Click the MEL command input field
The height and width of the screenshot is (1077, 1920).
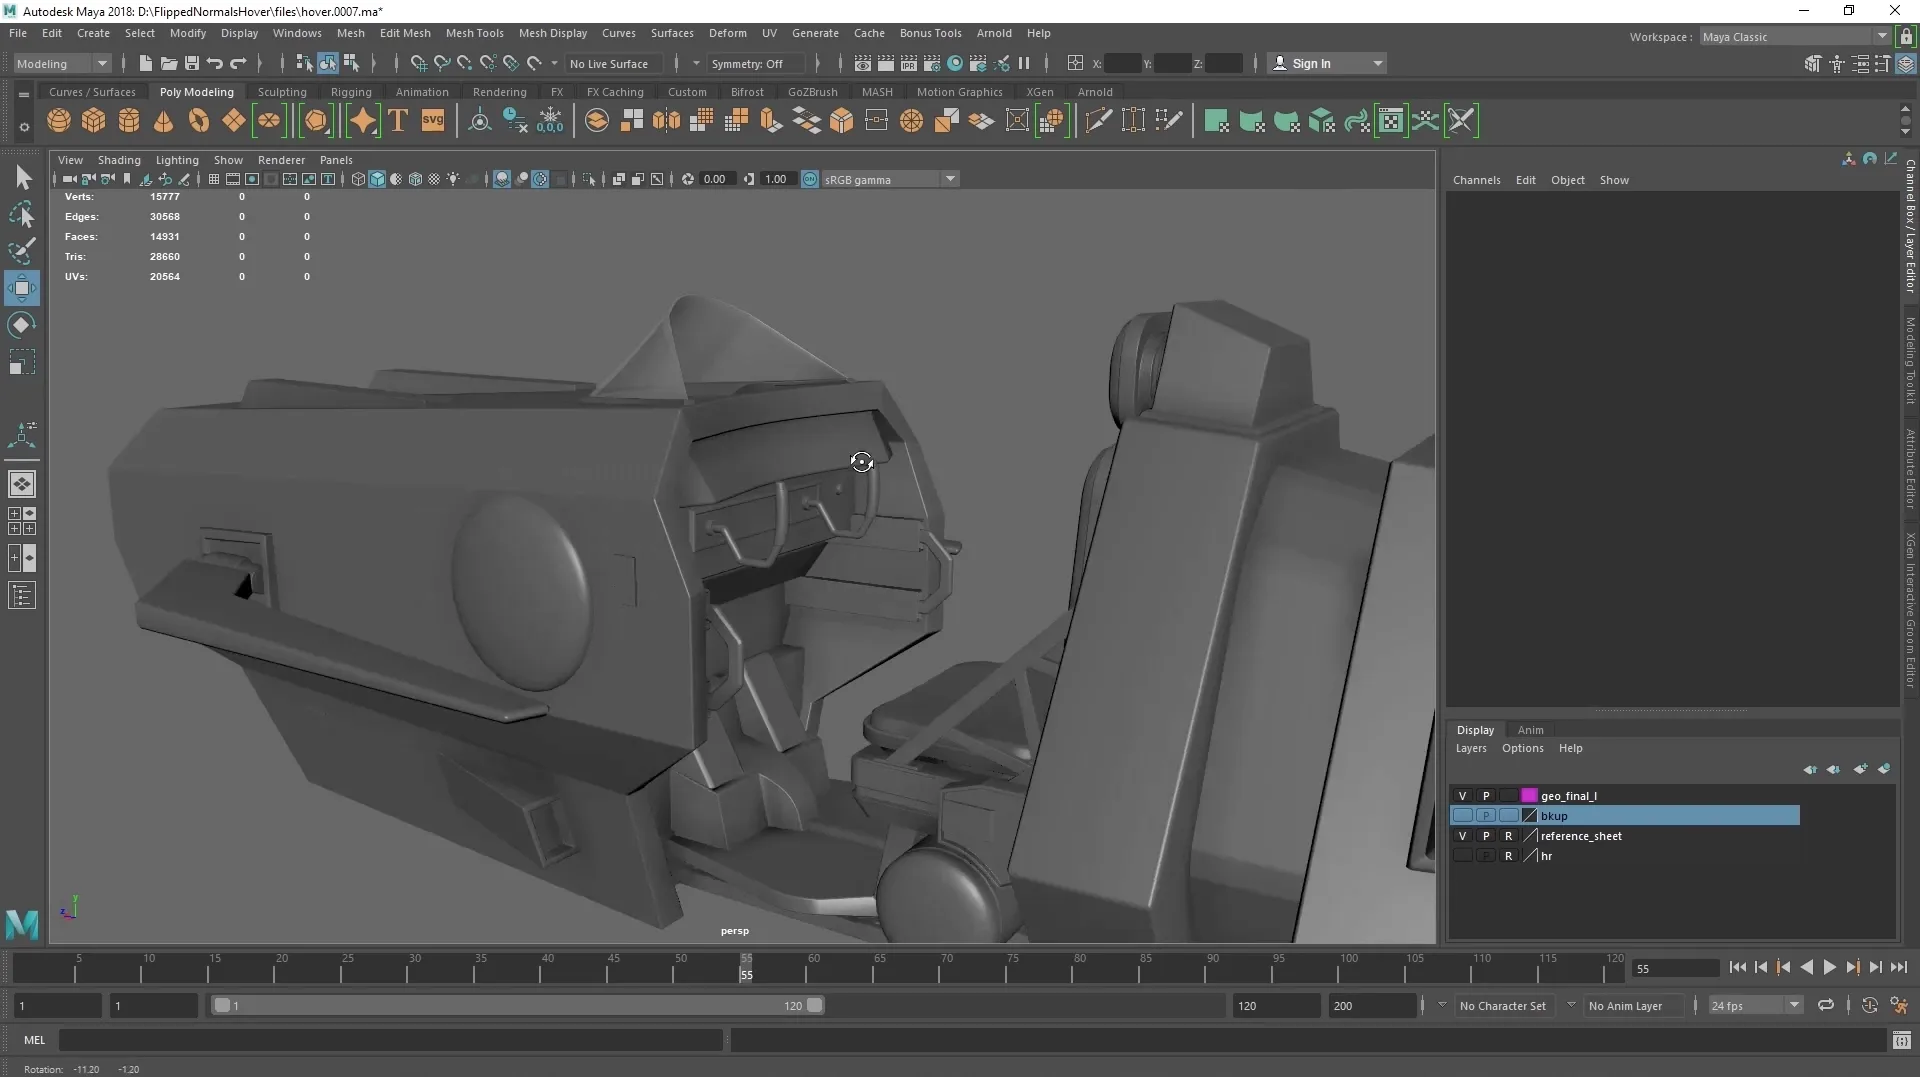[x=390, y=1040]
